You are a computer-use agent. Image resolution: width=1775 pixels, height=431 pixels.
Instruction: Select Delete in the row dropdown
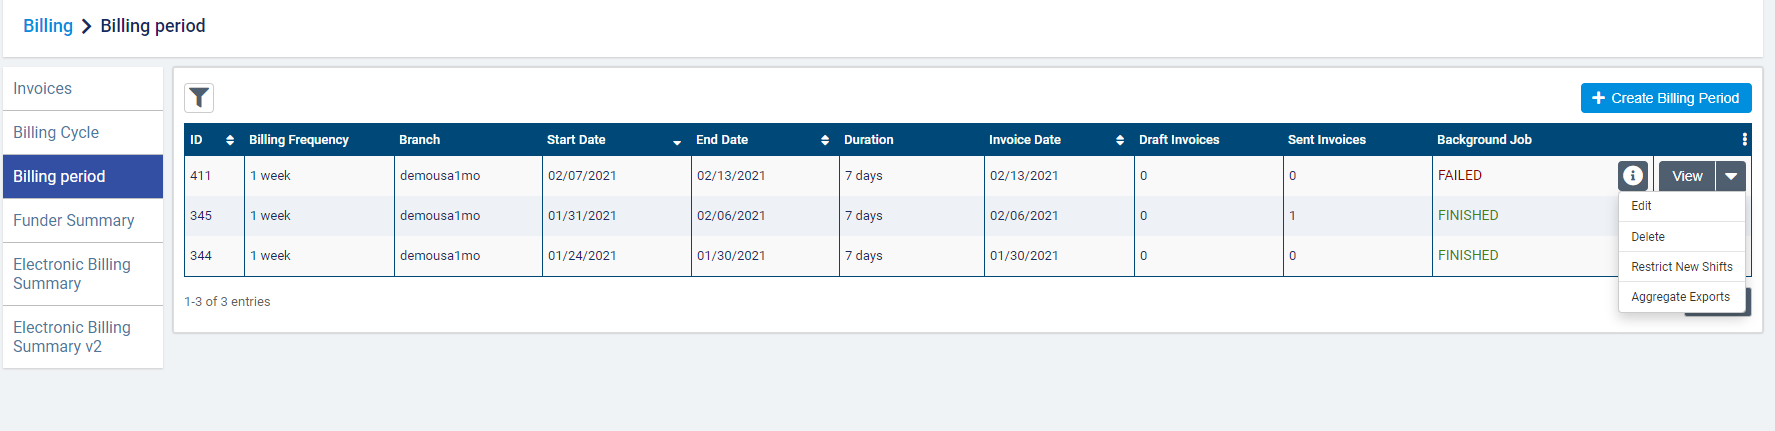[1648, 237]
